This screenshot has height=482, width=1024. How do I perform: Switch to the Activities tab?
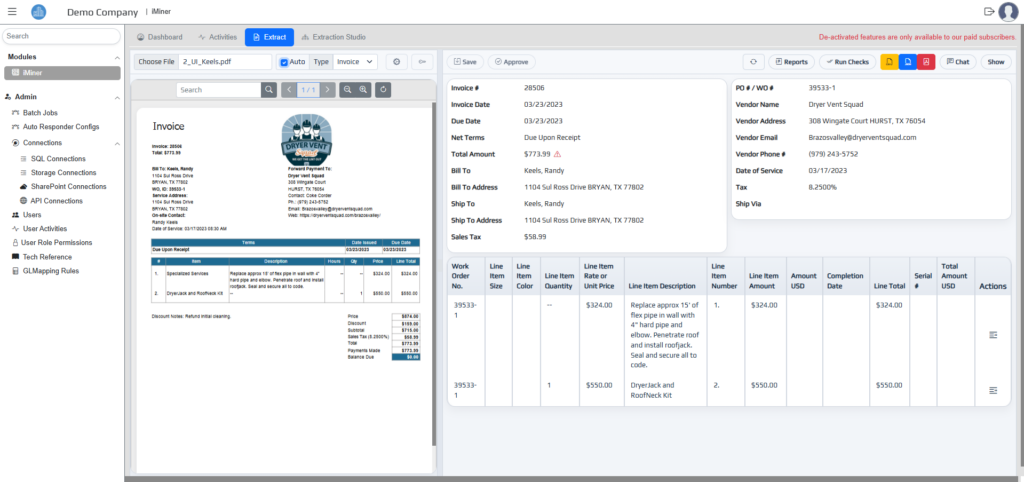(217, 37)
